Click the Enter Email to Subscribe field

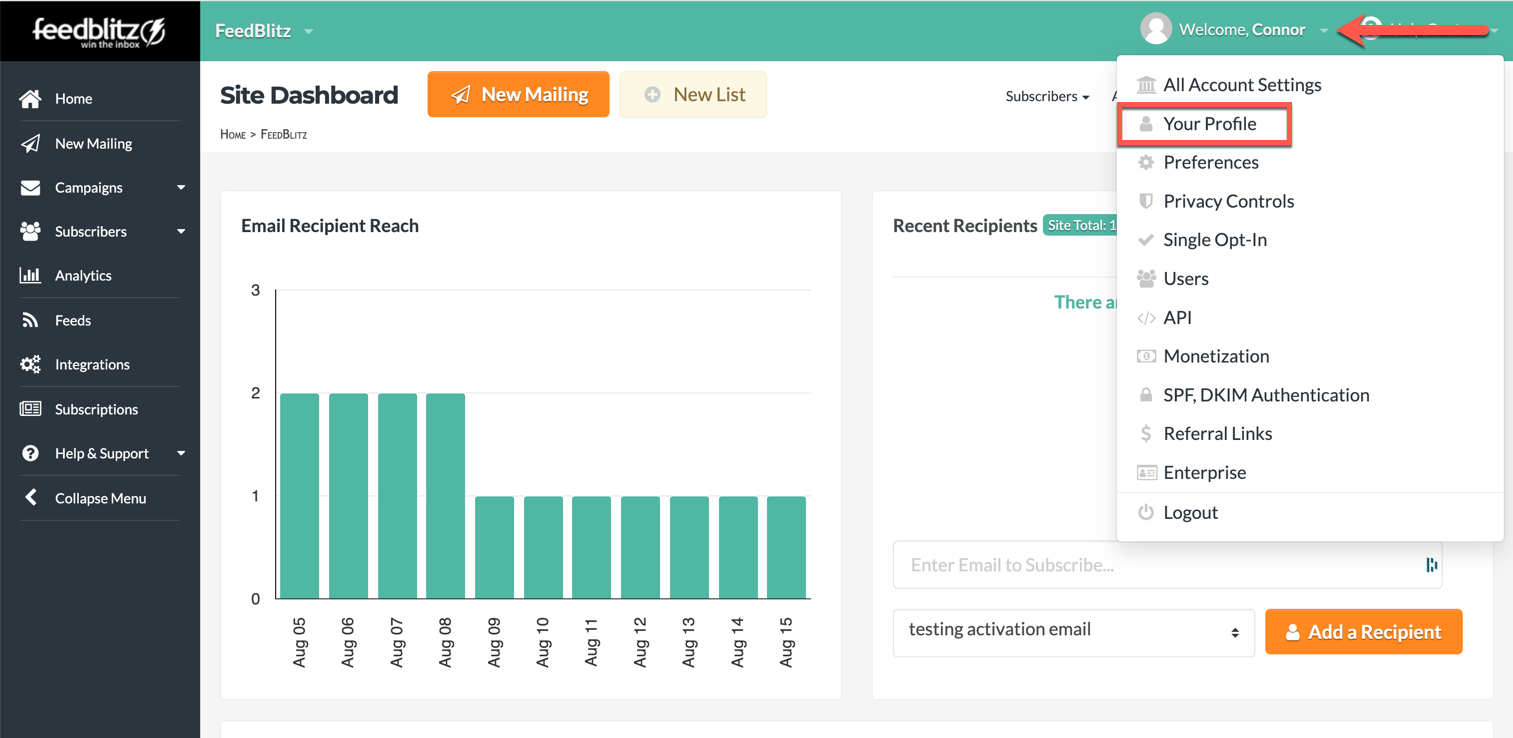[1167, 565]
